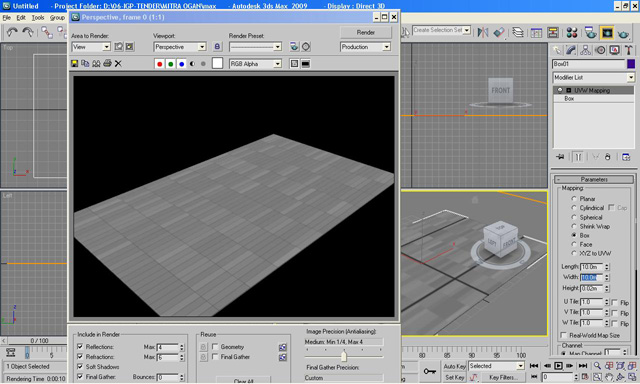Switch to Modify tab in command panel
The width and height of the screenshot is (640, 384).
(x=571, y=50)
